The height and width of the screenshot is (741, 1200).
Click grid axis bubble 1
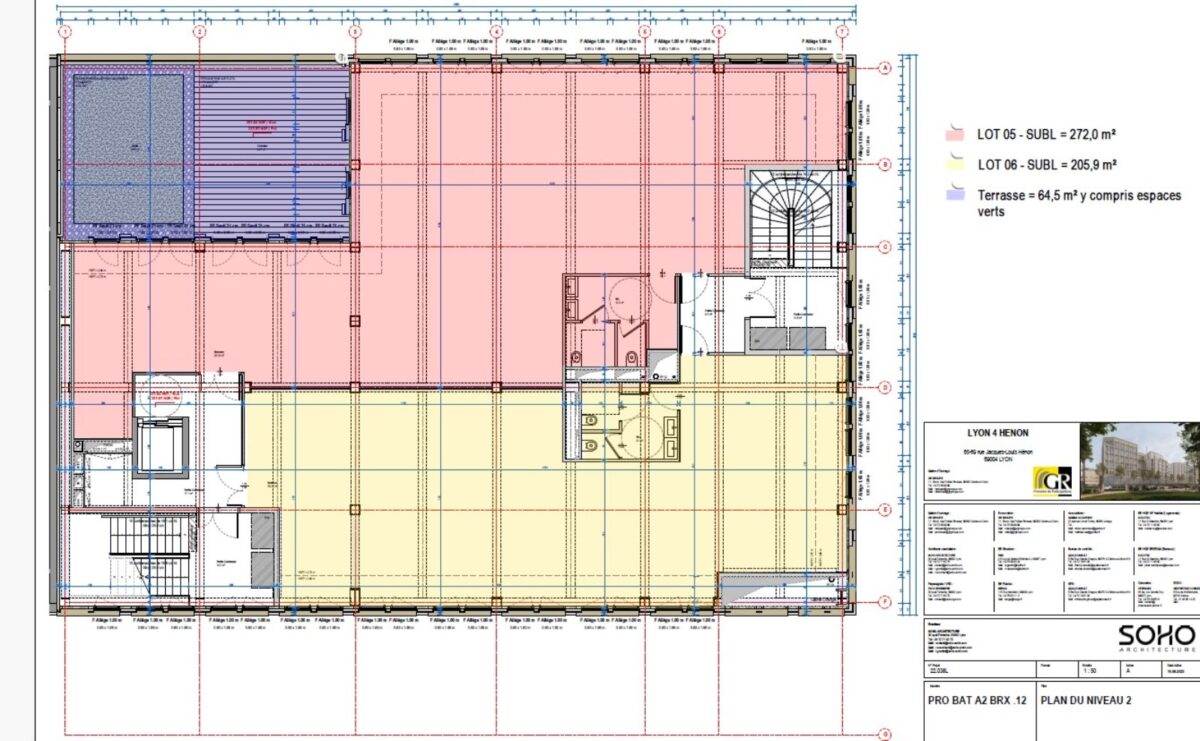pos(65,32)
